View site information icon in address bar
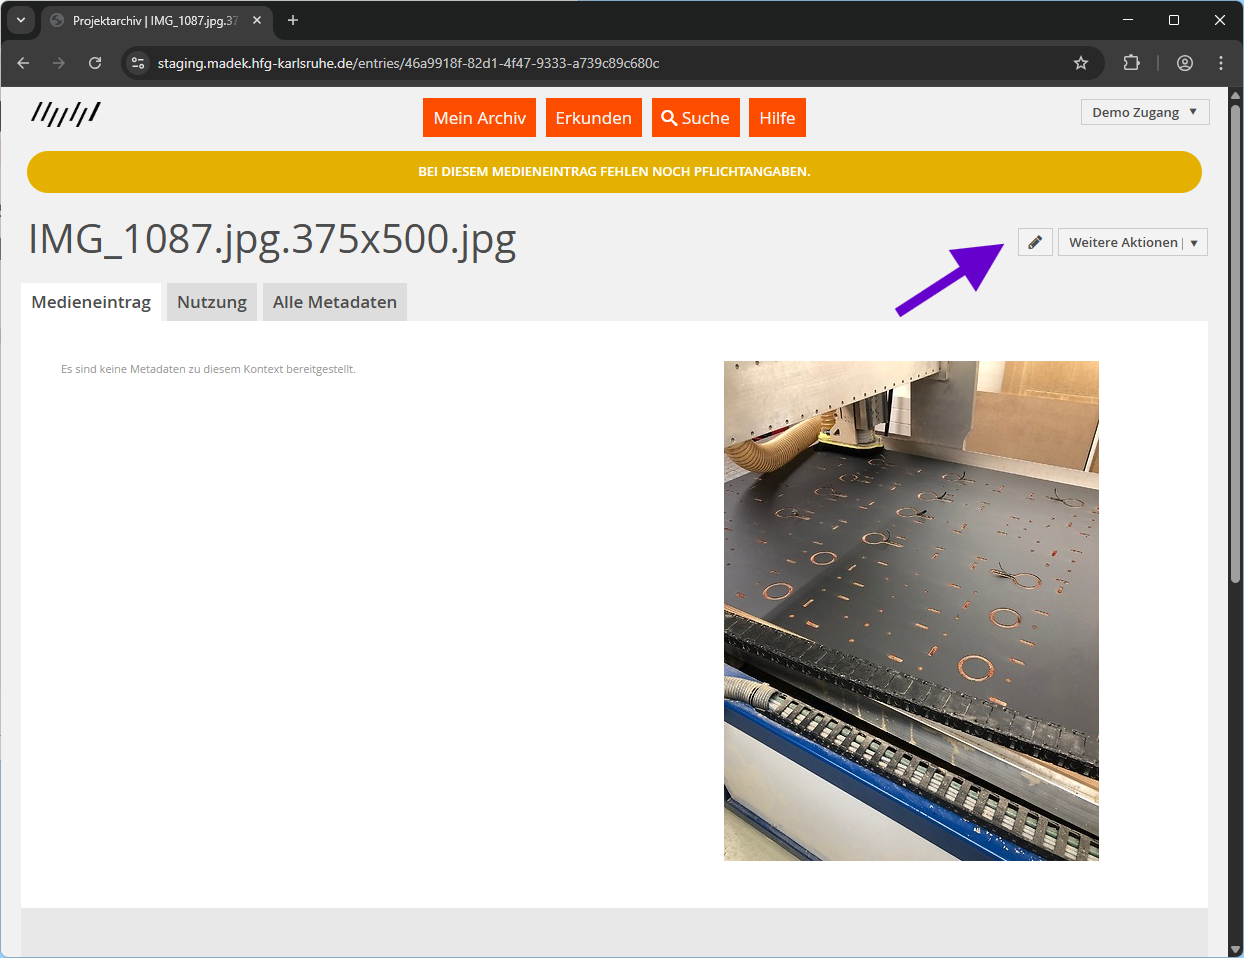Image resolution: width=1244 pixels, height=958 pixels. click(138, 63)
